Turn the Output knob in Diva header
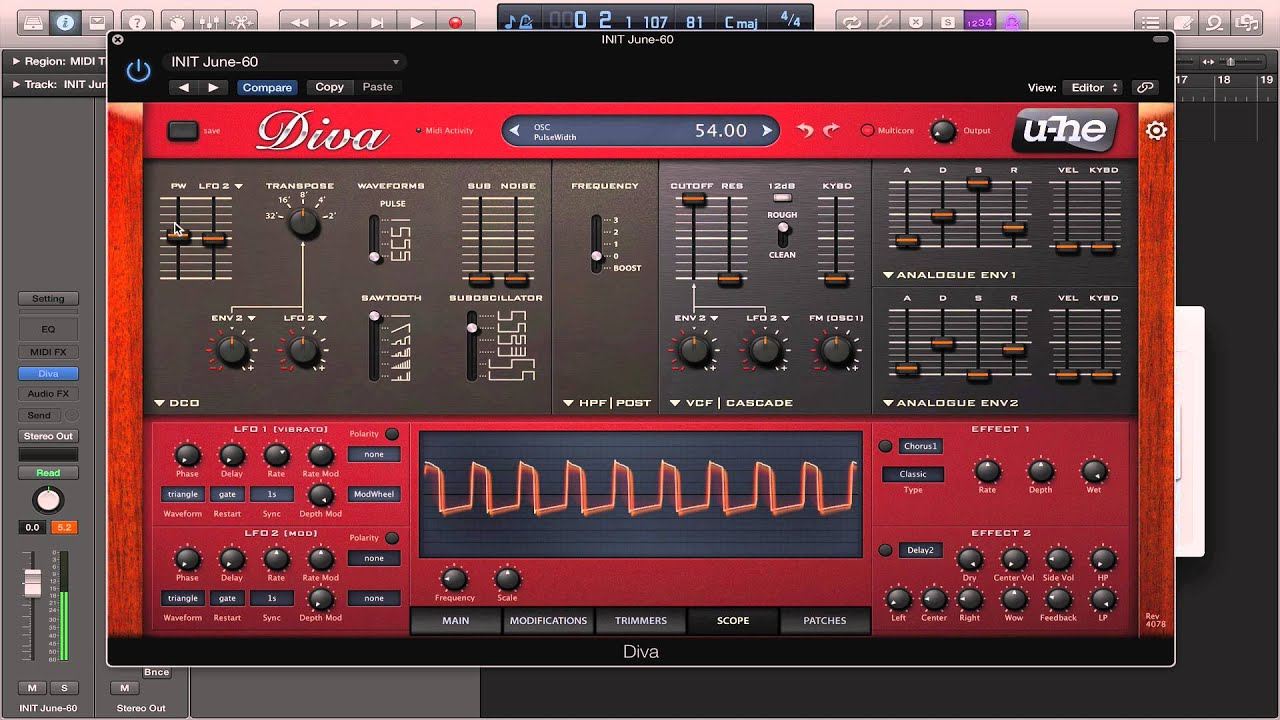The image size is (1280, 720). [x=943, y=131]
